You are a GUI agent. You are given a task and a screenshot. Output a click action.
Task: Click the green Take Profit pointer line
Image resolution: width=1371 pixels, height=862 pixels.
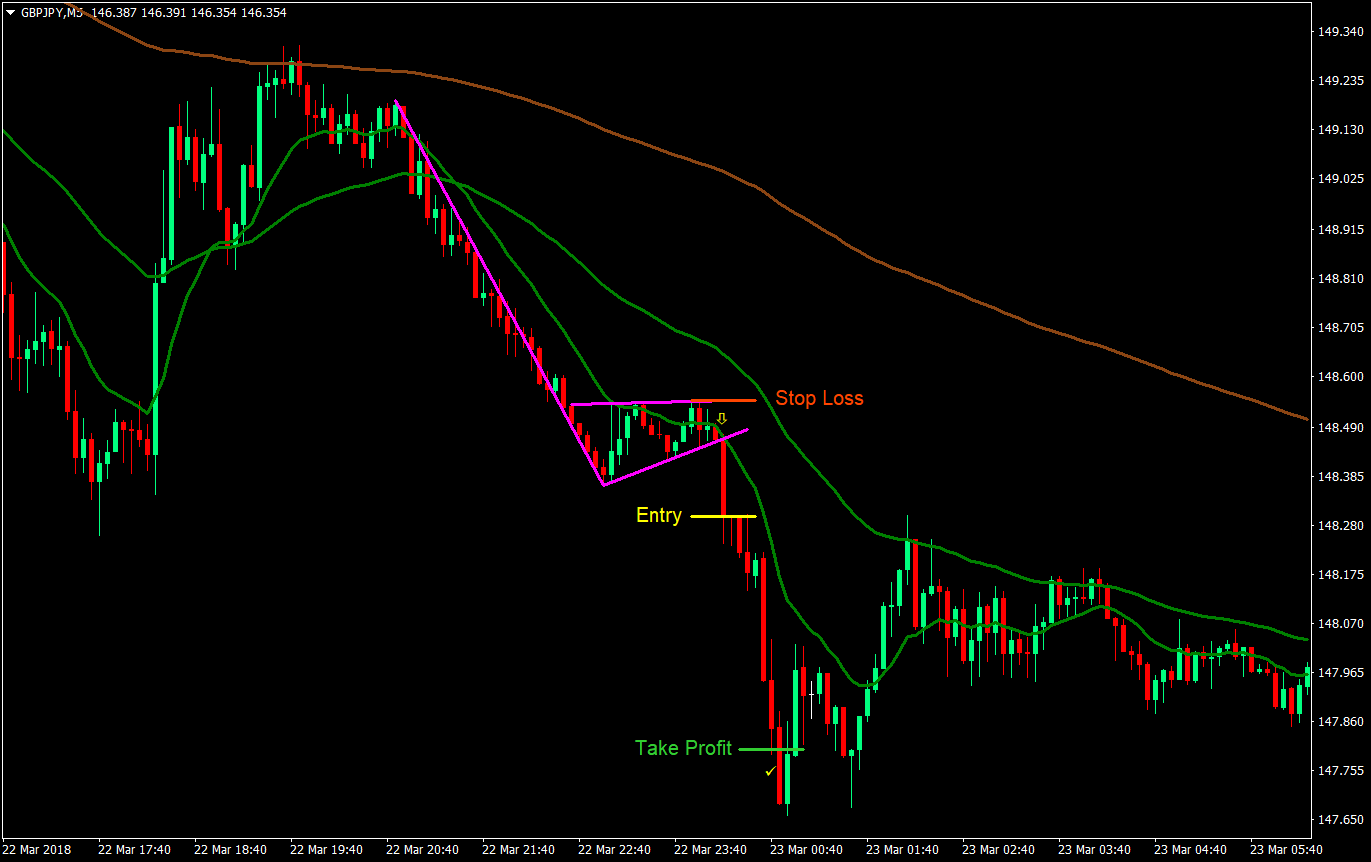(x=770, y=748)
